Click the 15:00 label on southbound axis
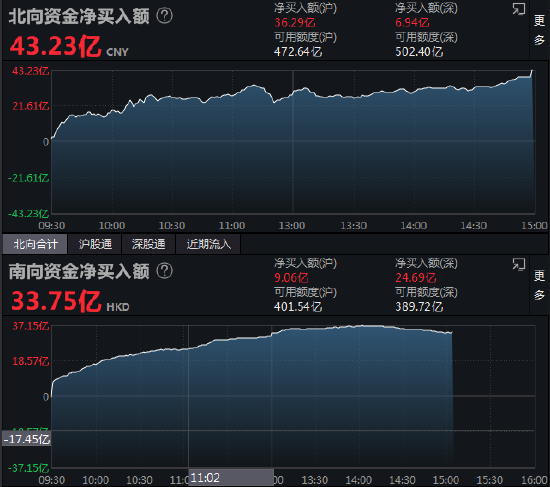The image size is (550, 487). point(446,480)
